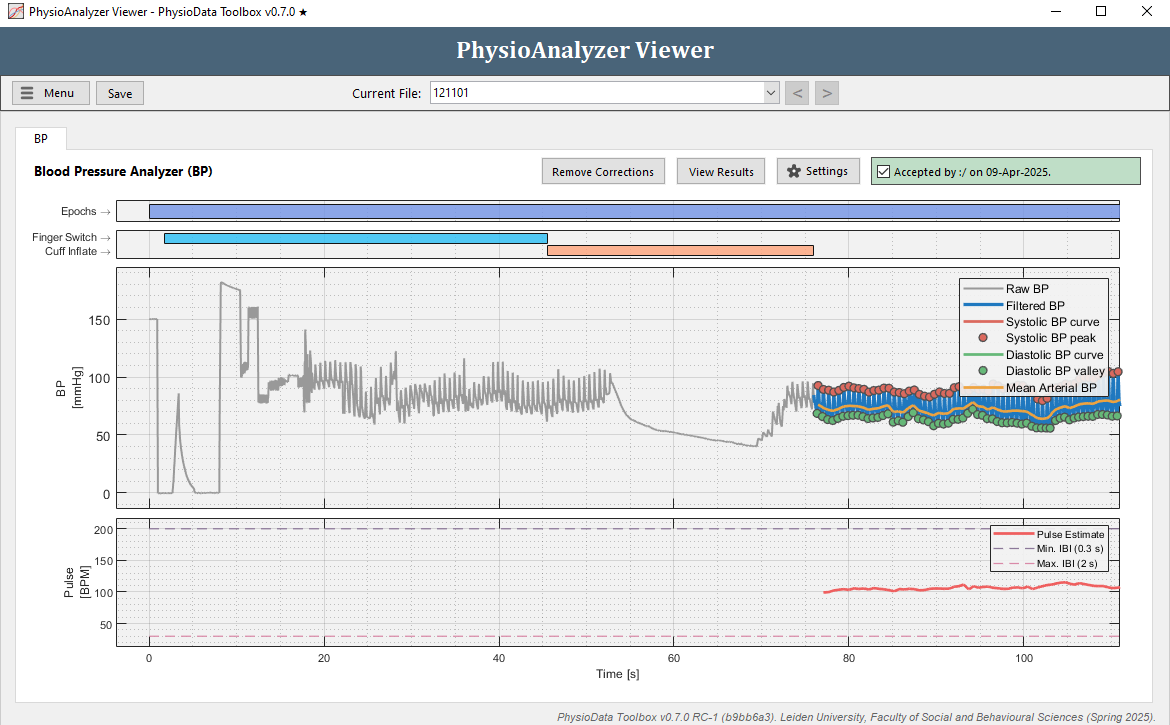Viewport: 1170px width, 725px height.
Task: Click Filtered BP legend entry
Action: coord(1035,306)
